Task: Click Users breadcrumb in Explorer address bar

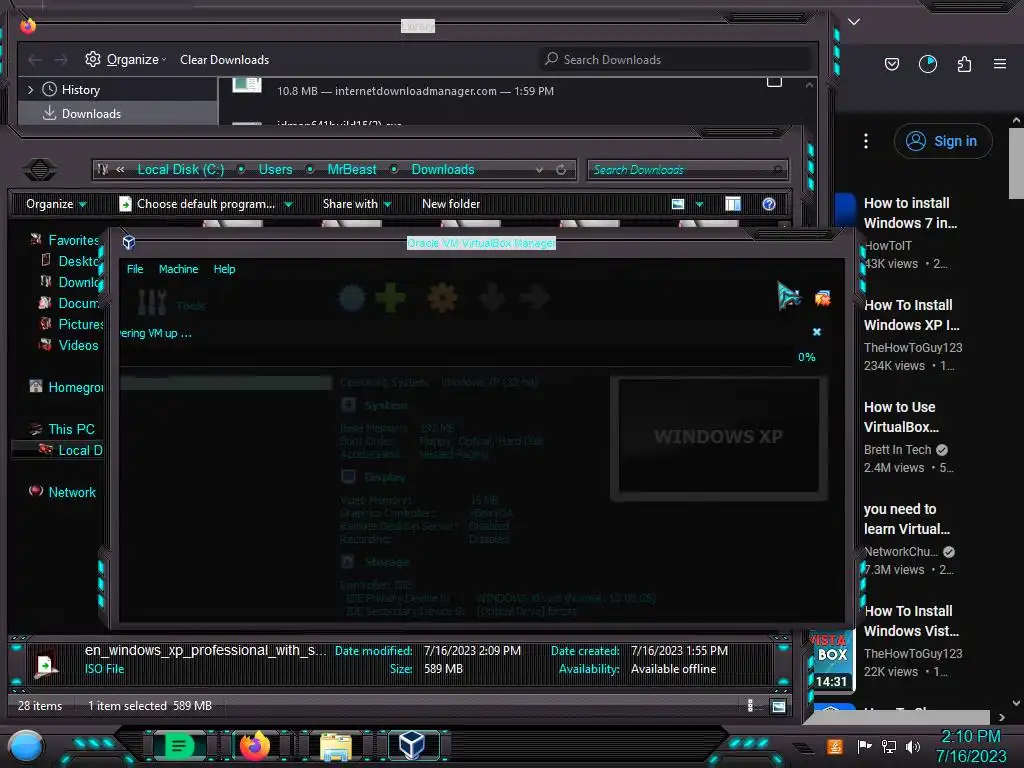Action: point(275,169)
